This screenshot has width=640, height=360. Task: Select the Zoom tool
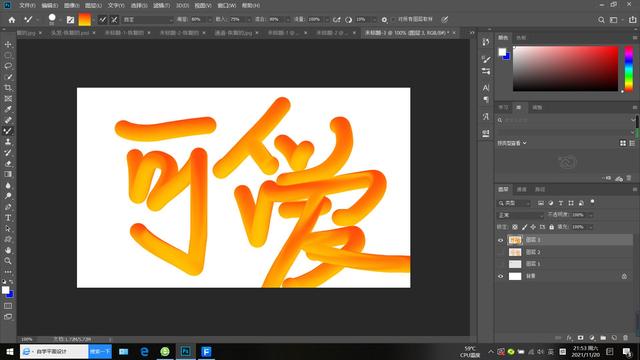pyautogui.click(x=8, y=261)
